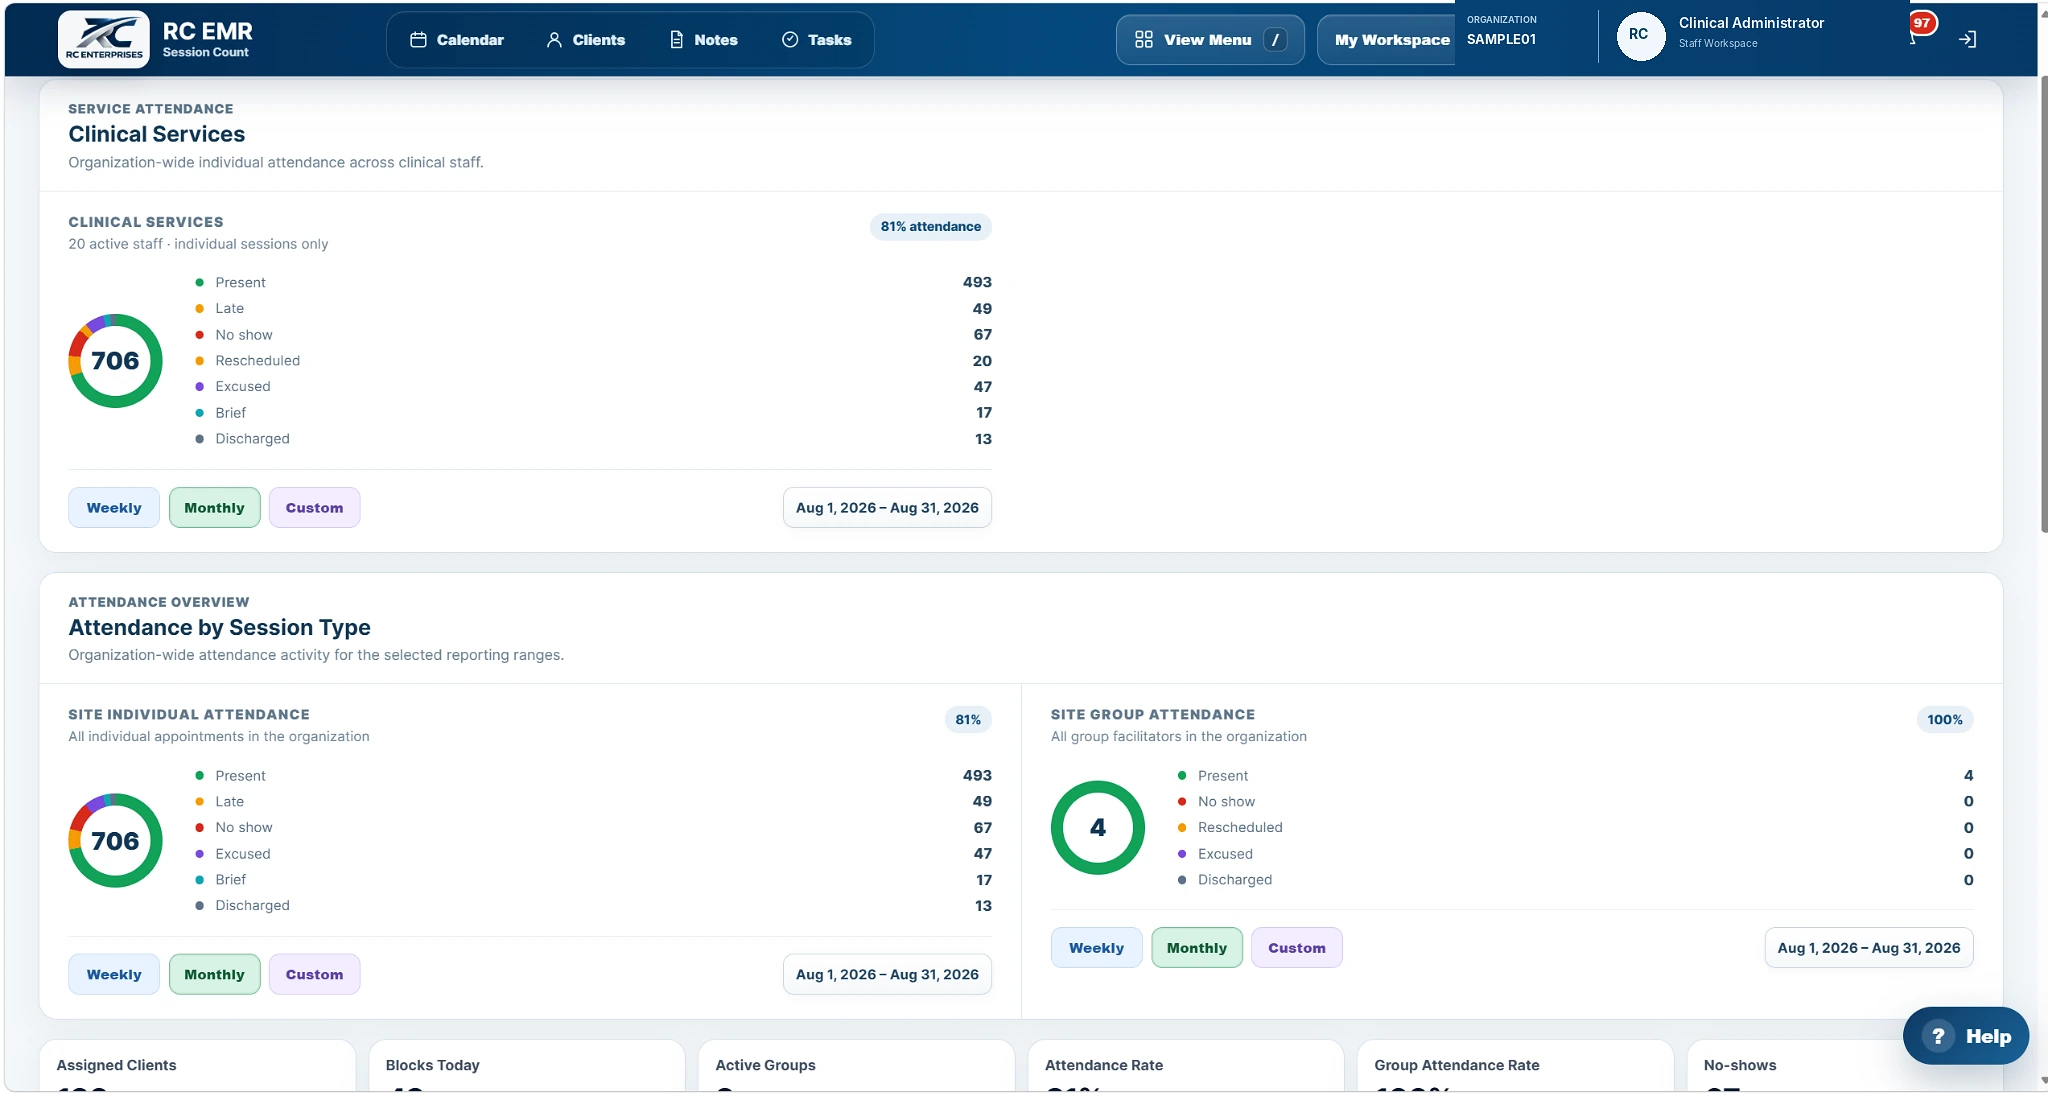The image size is (2048, 1093).
Task: Click the Clients person icon
Action: pos(554,40)
